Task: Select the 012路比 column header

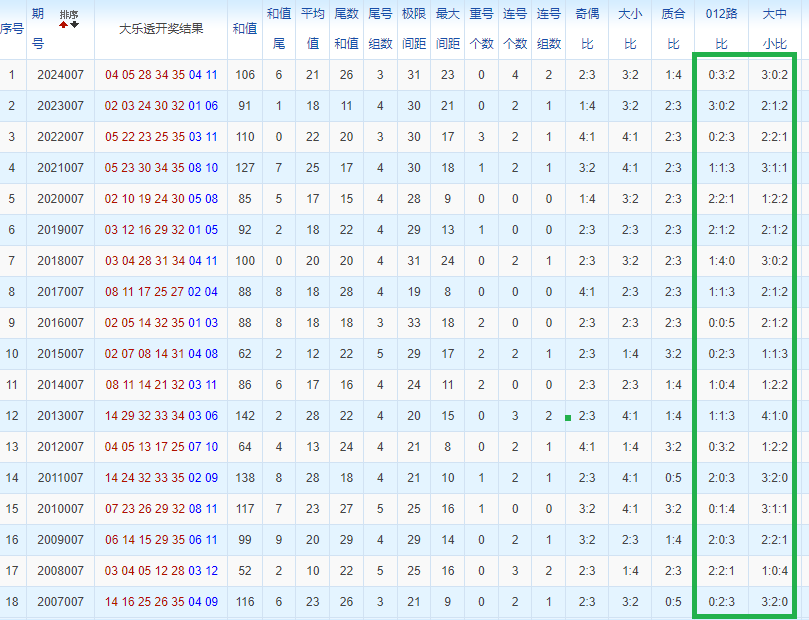Action: [721, 28]
